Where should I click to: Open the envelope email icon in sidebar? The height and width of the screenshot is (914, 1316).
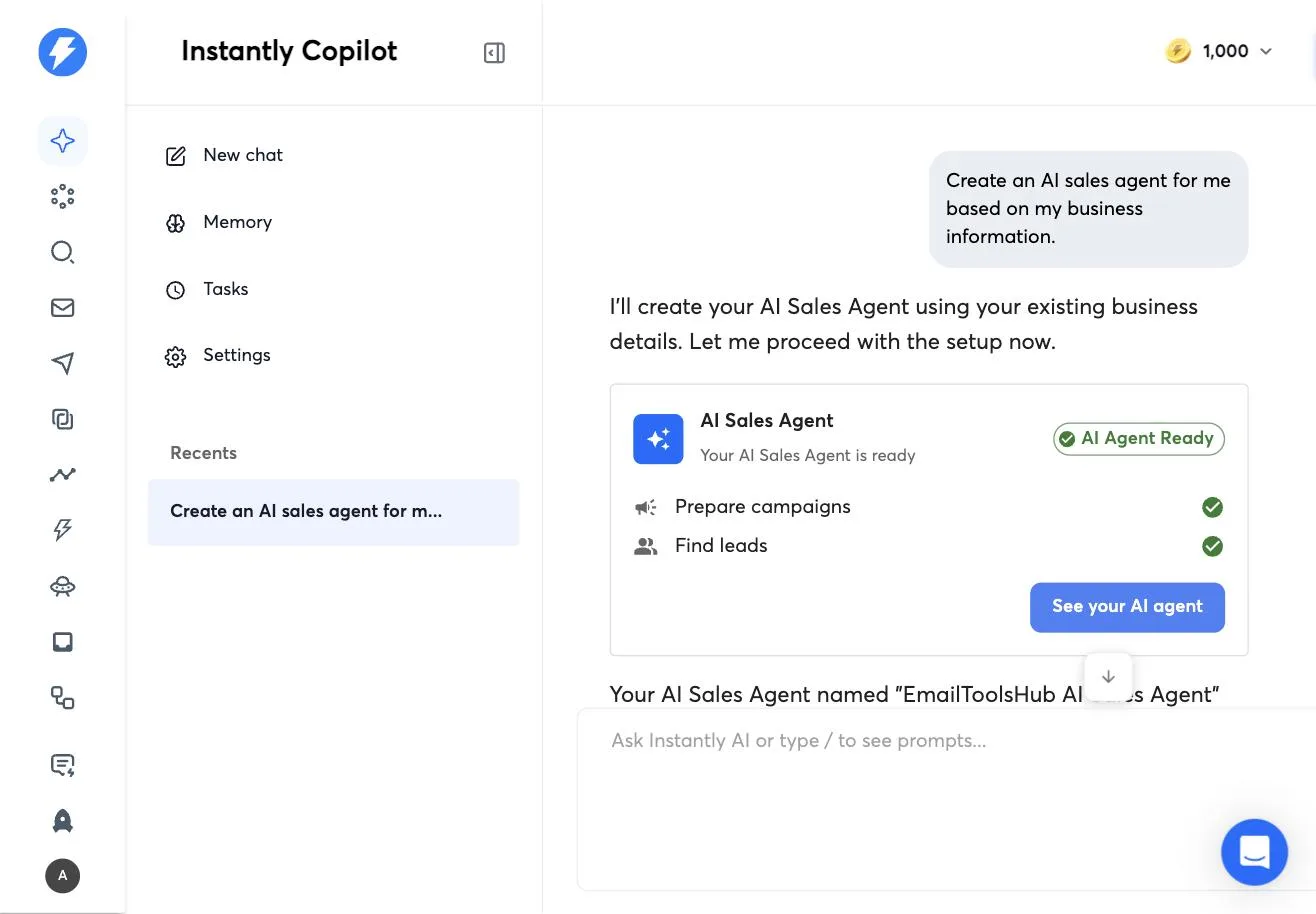point(62,308)
